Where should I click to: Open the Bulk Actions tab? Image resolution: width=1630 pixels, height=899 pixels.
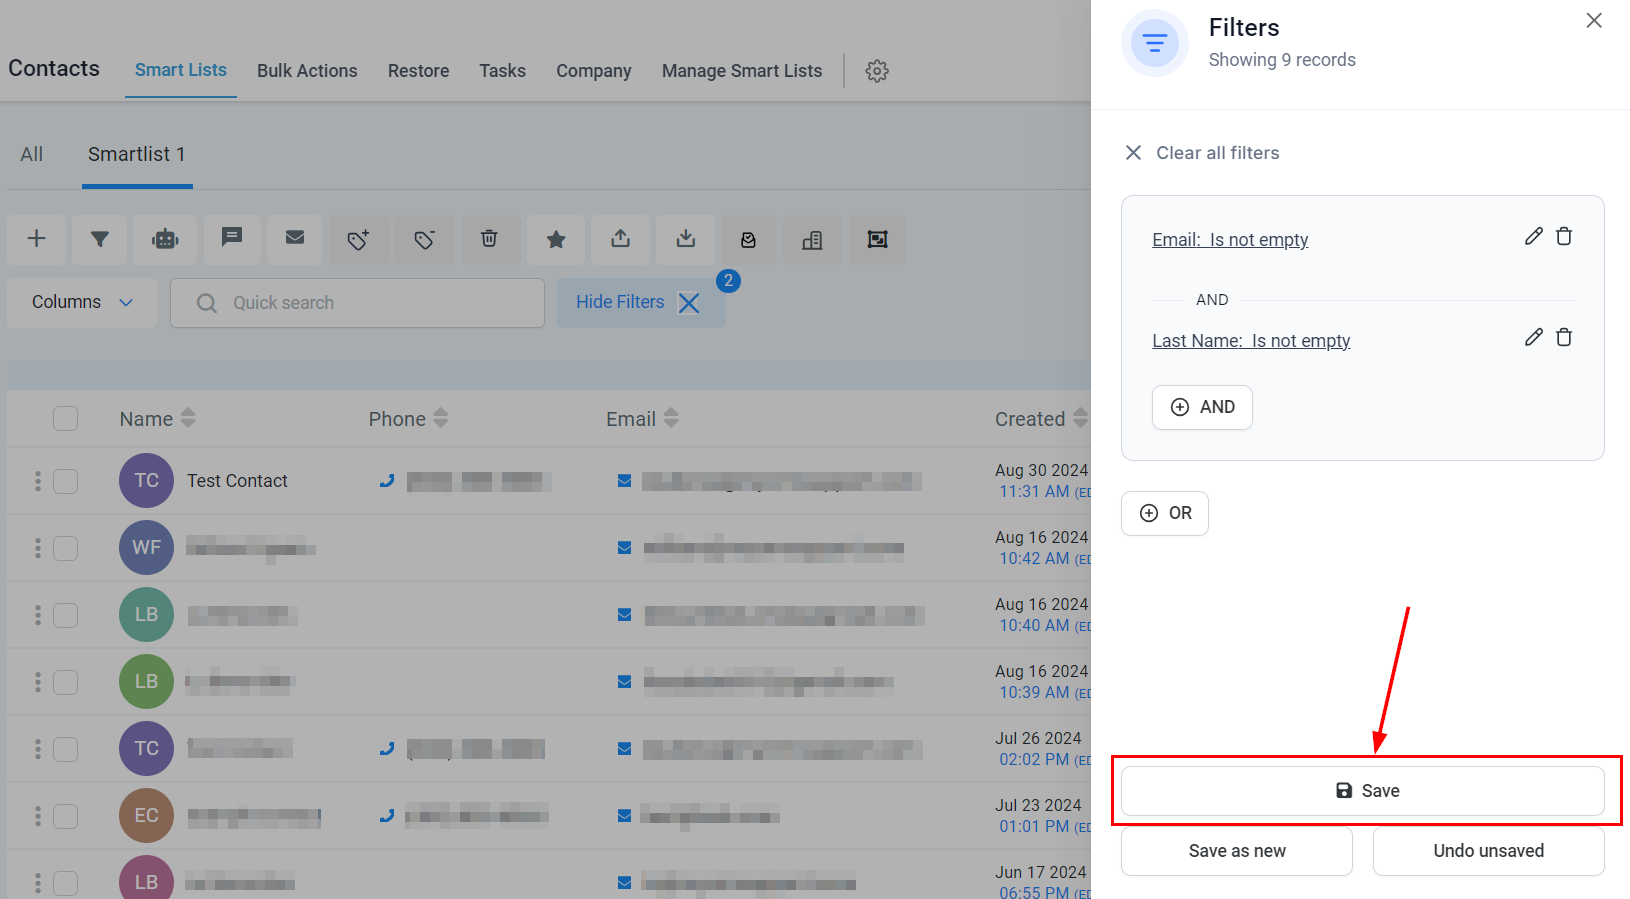click(307, 71)
